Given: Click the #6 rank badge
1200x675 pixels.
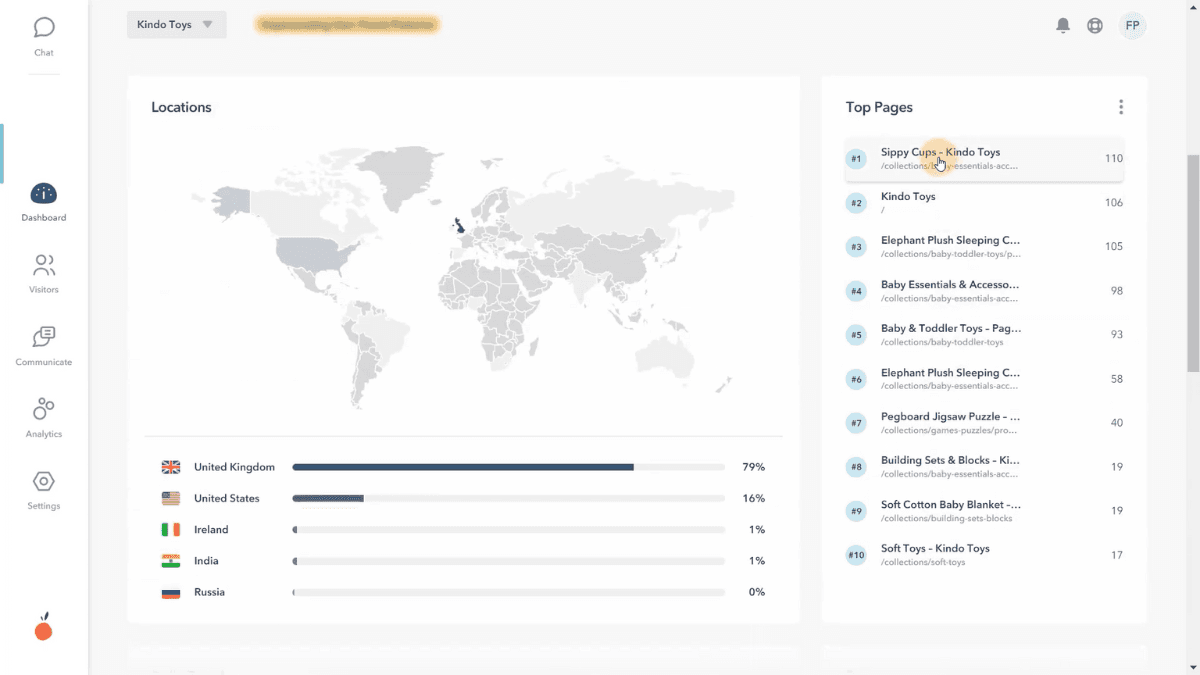Looking at the screenshot, I should click(856, 379).
